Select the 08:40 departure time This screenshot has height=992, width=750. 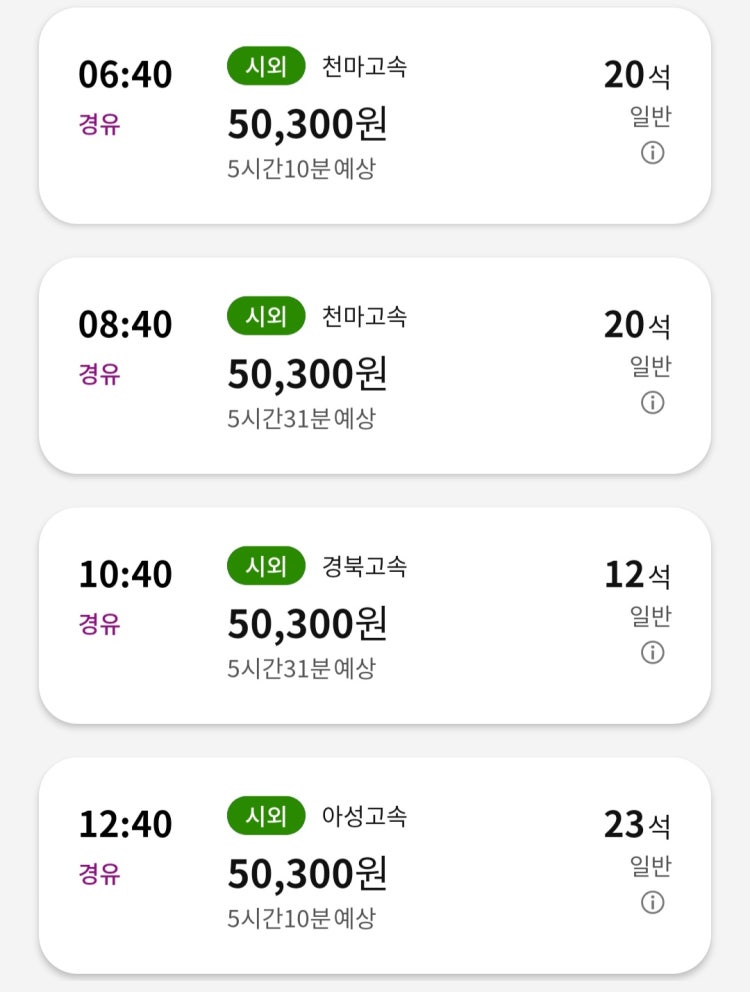(x=125, y=325)
